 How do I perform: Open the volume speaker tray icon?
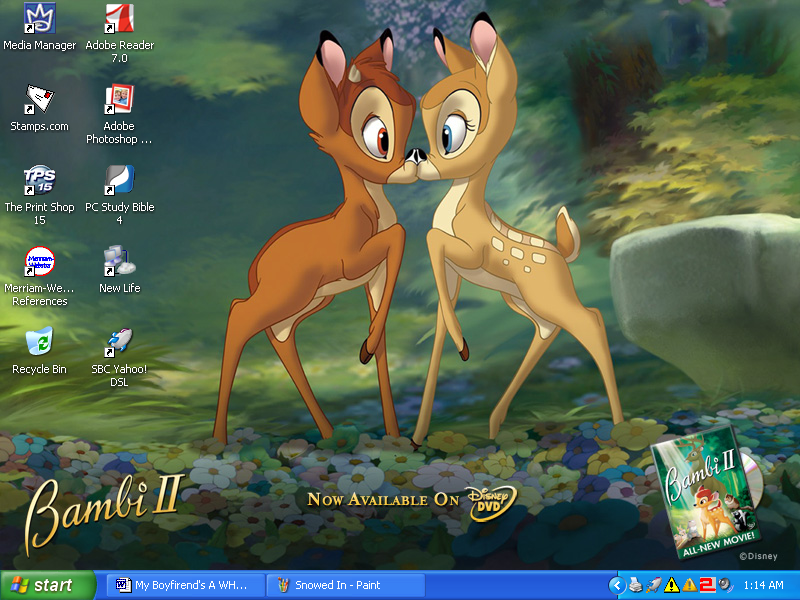tap(724, 585)
